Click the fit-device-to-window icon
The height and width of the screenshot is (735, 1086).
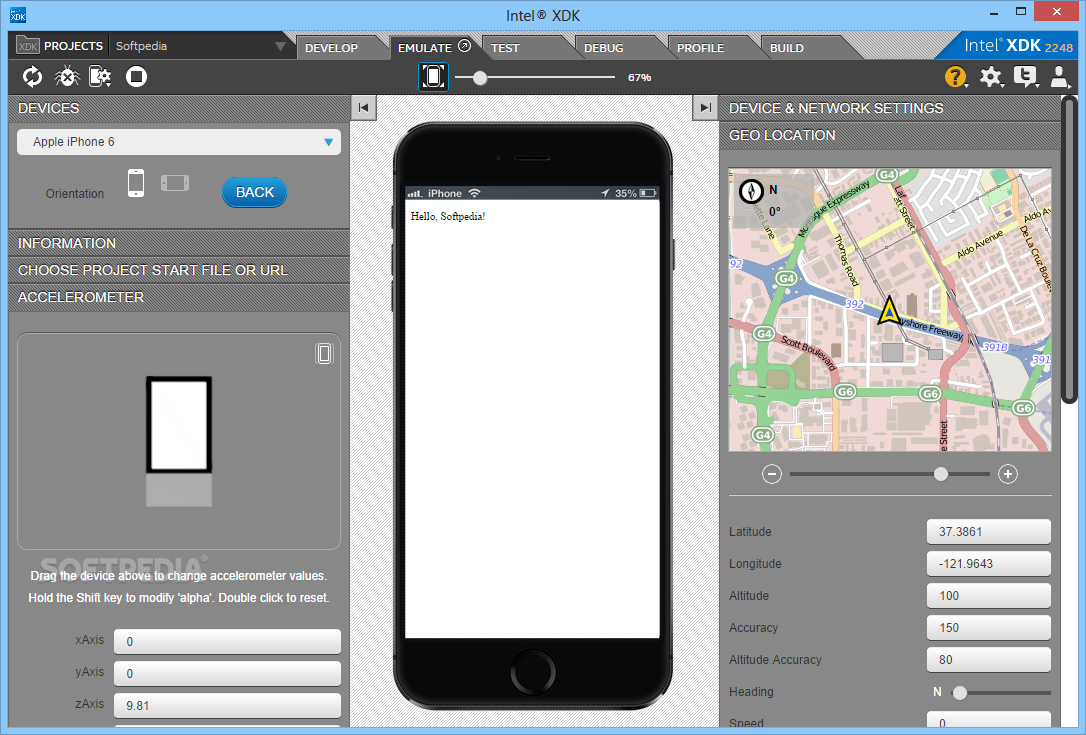coord(434,77)
